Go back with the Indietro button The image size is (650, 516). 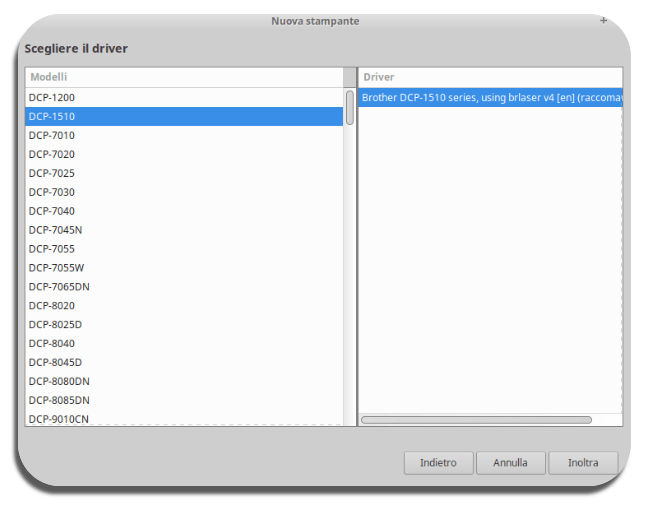pyautogui.click(x=438, y=463)
